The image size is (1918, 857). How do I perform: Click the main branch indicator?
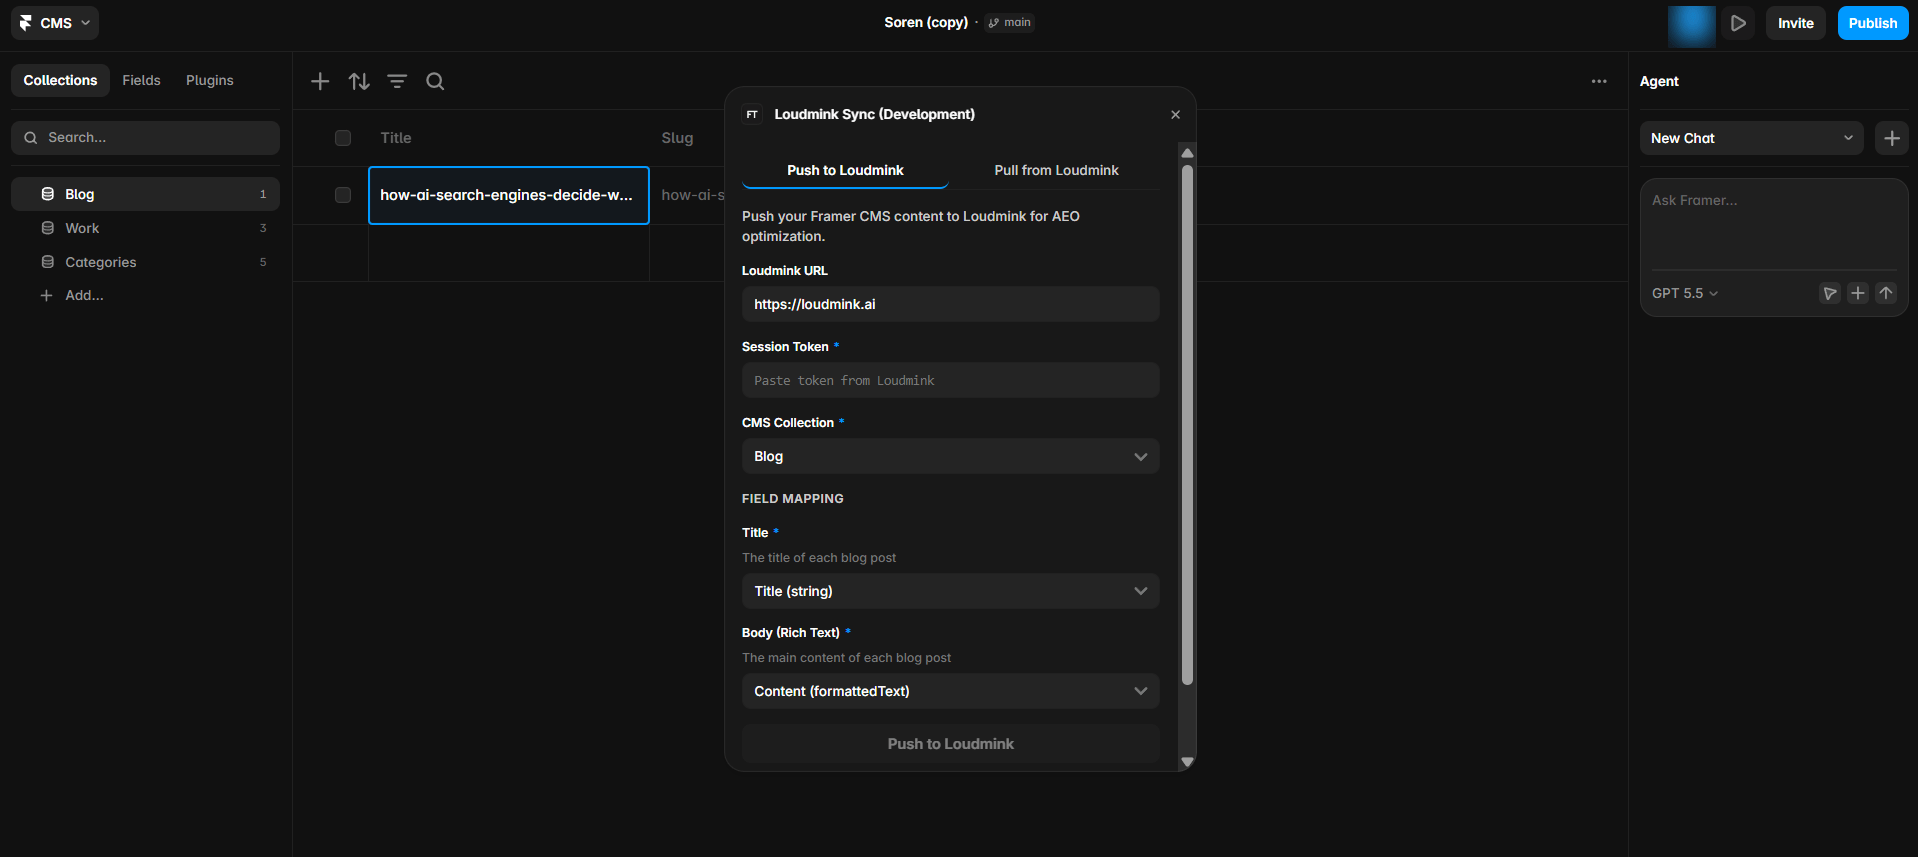1009,23
